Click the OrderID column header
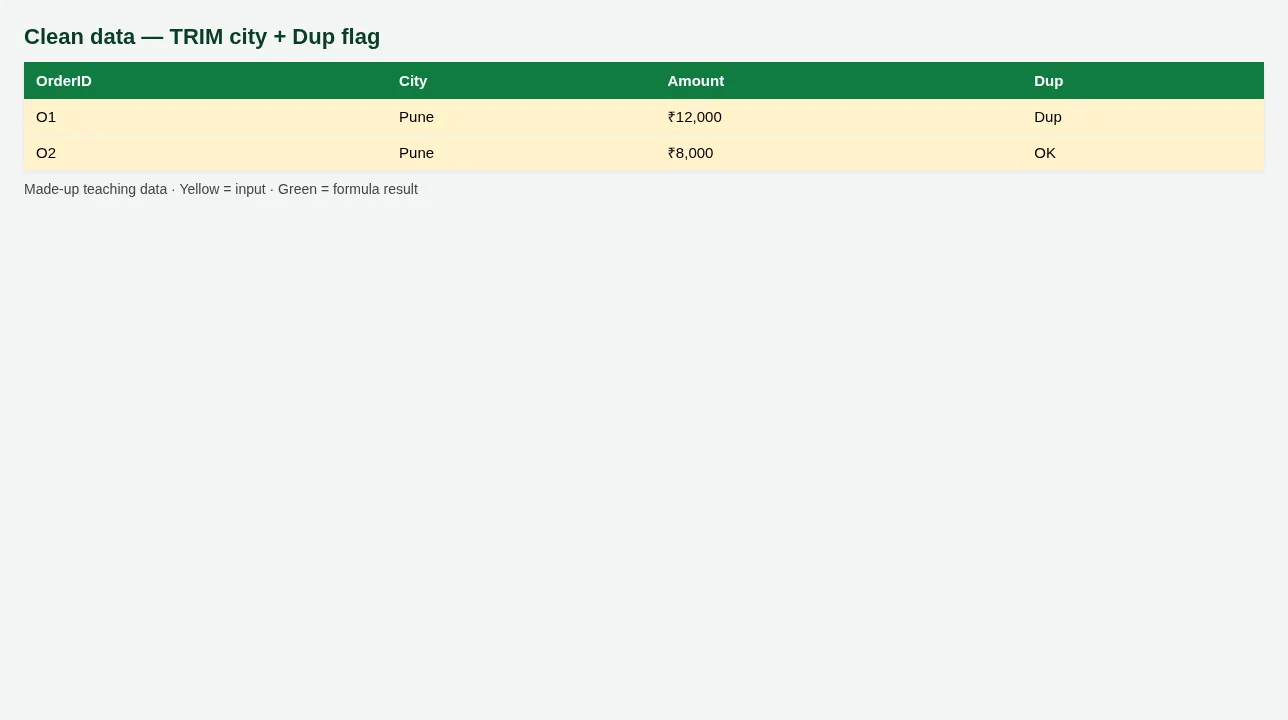The image size is (1288, 720). (x=205, y=81)
